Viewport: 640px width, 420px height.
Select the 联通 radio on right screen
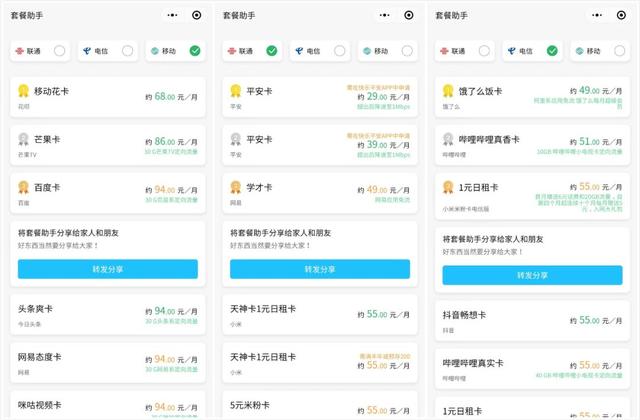[484, 51]
